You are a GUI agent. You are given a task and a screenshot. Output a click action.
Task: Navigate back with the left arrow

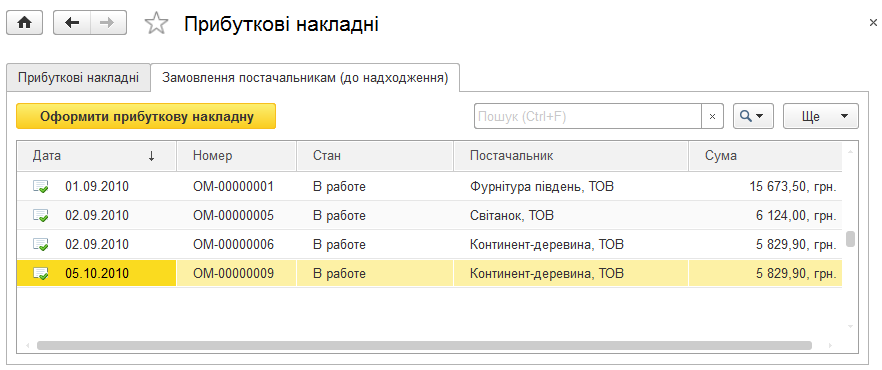tap(71, 23)
